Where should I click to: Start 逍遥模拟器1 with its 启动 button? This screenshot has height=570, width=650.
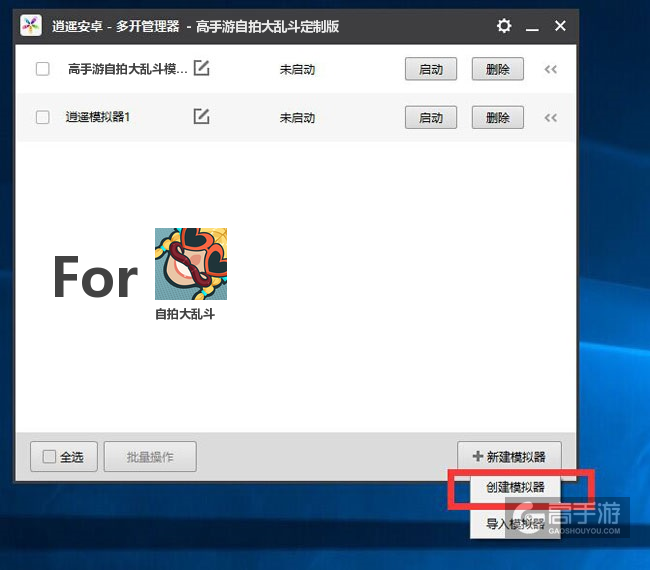pos(430,117)
